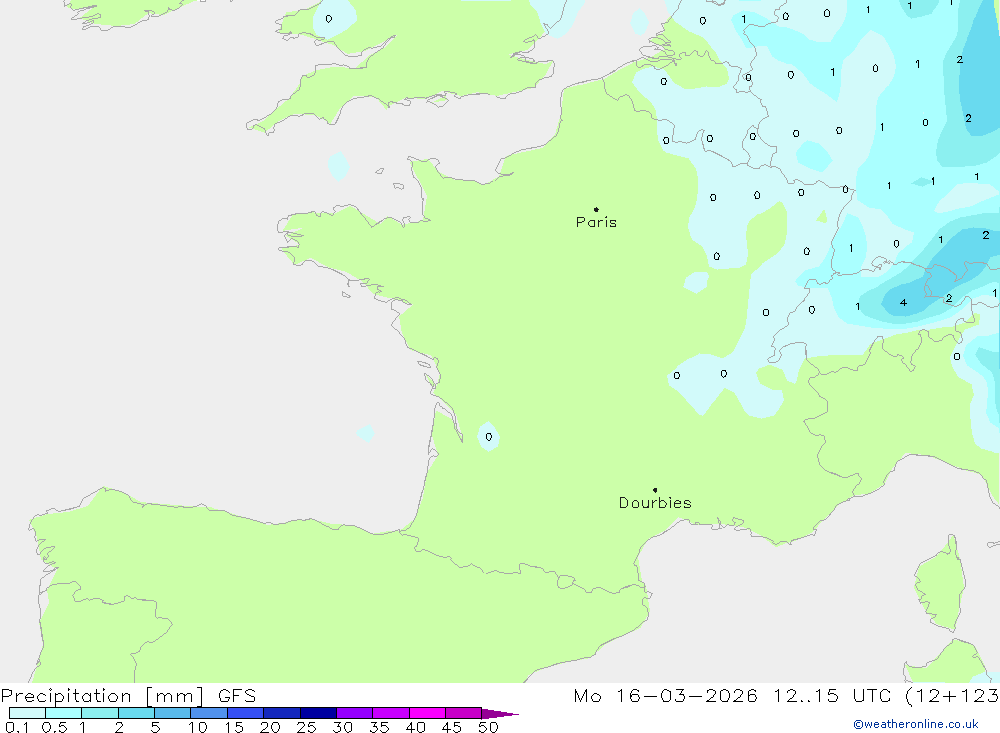Pick the 40–45 mm magenta legend swatch
The height and width of the screenshot is (733, 1000).
[x=427, y=713]
